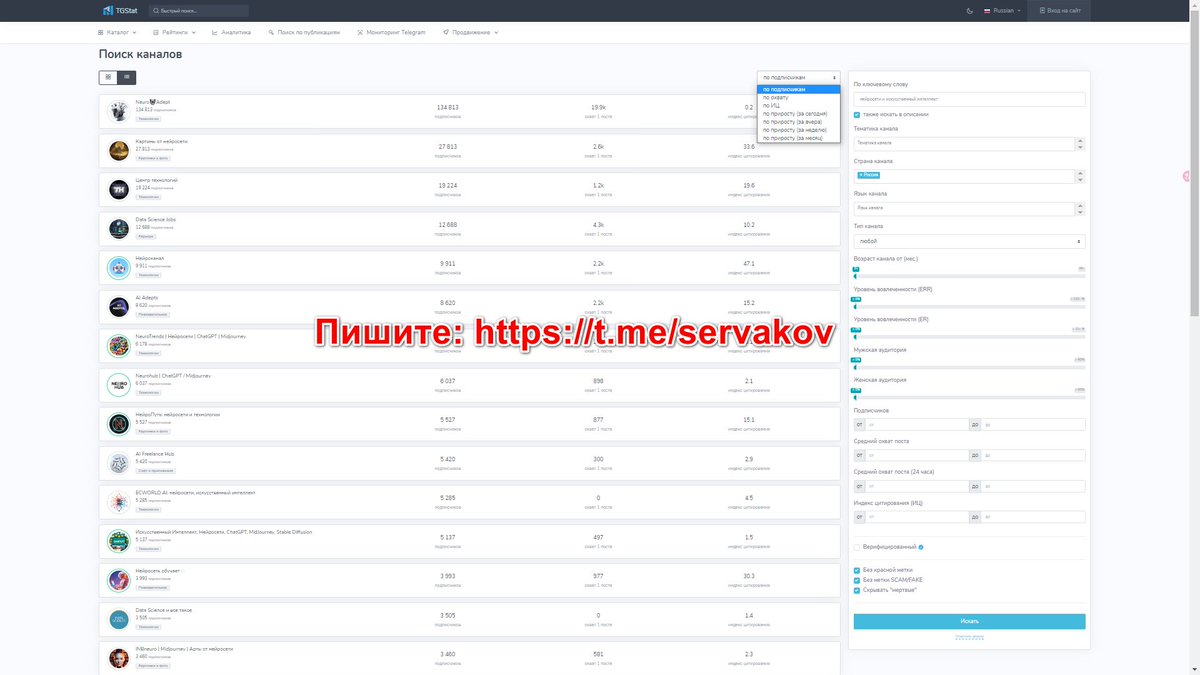Click the TGStat logo
Screen dimensions: 1200x675
(x=118, y=11)
